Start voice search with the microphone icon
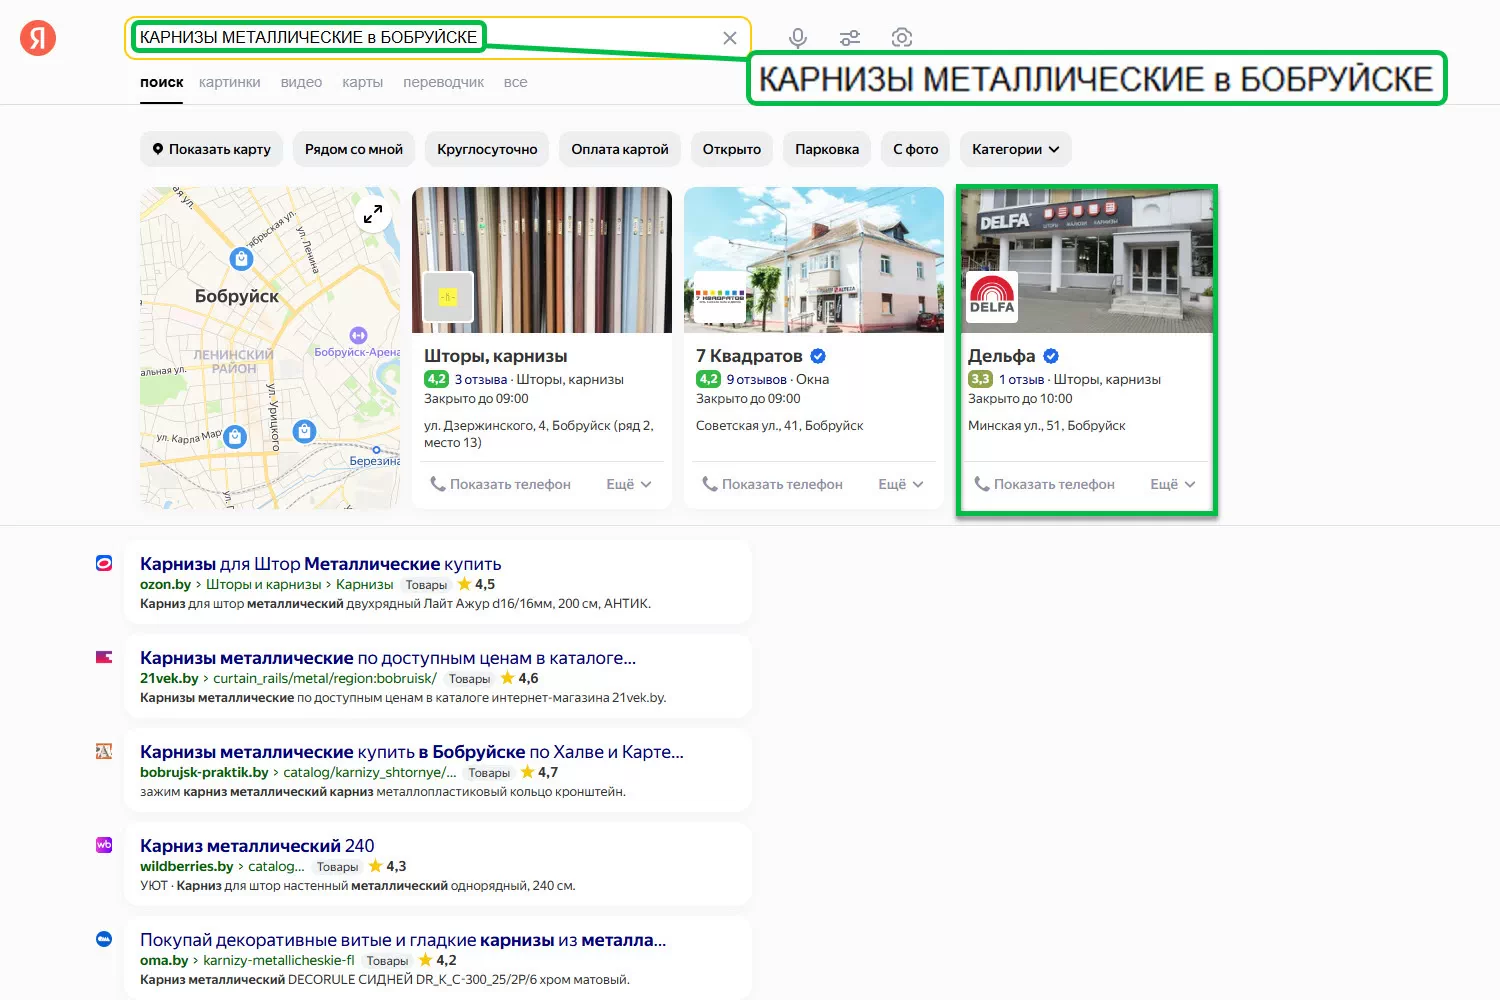The height and width of the screenshot is (1000, 1500). pos(797,38)
